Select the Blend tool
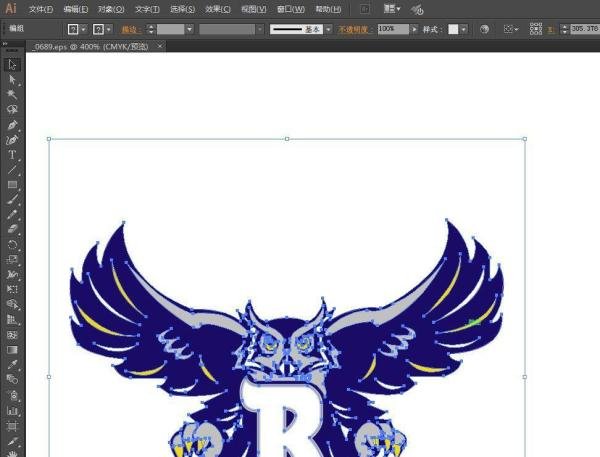 [12, 380]
